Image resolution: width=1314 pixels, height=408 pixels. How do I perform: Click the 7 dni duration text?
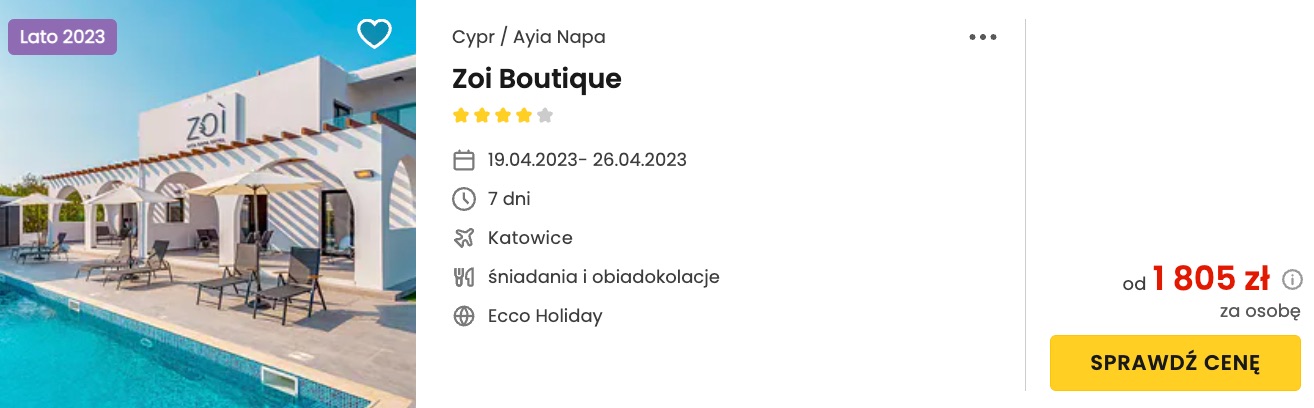509,199
